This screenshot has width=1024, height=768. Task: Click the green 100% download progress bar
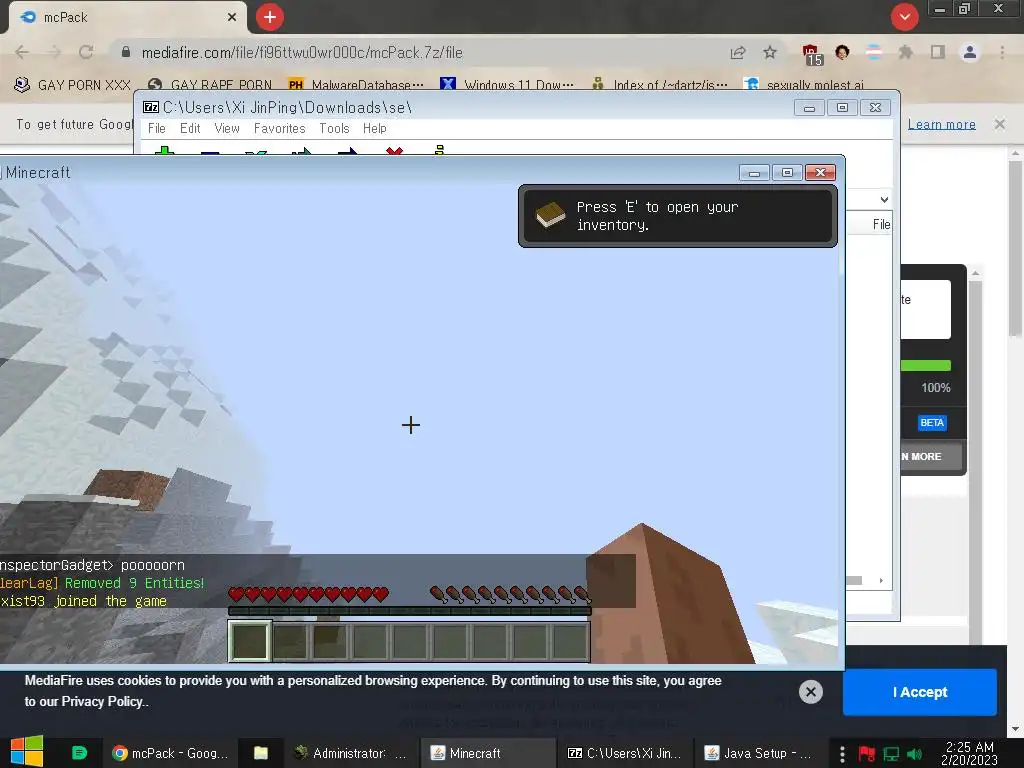[x=925, y=366]
